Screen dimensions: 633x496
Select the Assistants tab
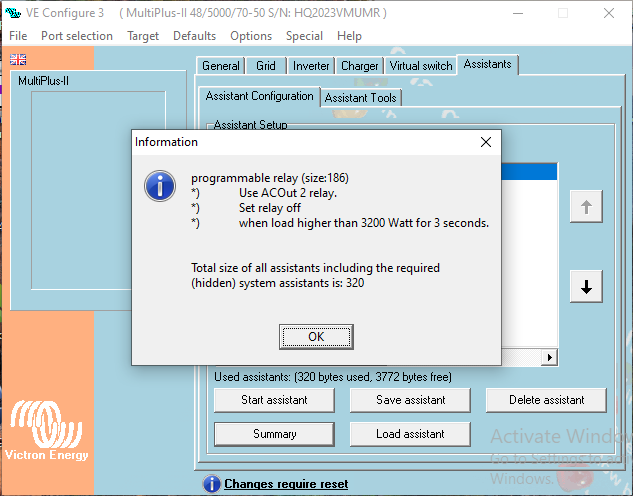point(487,64)
